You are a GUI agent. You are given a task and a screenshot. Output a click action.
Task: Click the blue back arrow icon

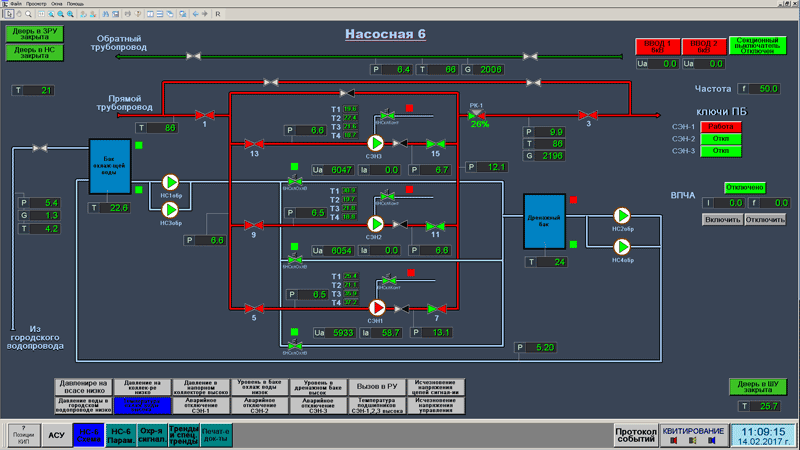tap(195, 14)
